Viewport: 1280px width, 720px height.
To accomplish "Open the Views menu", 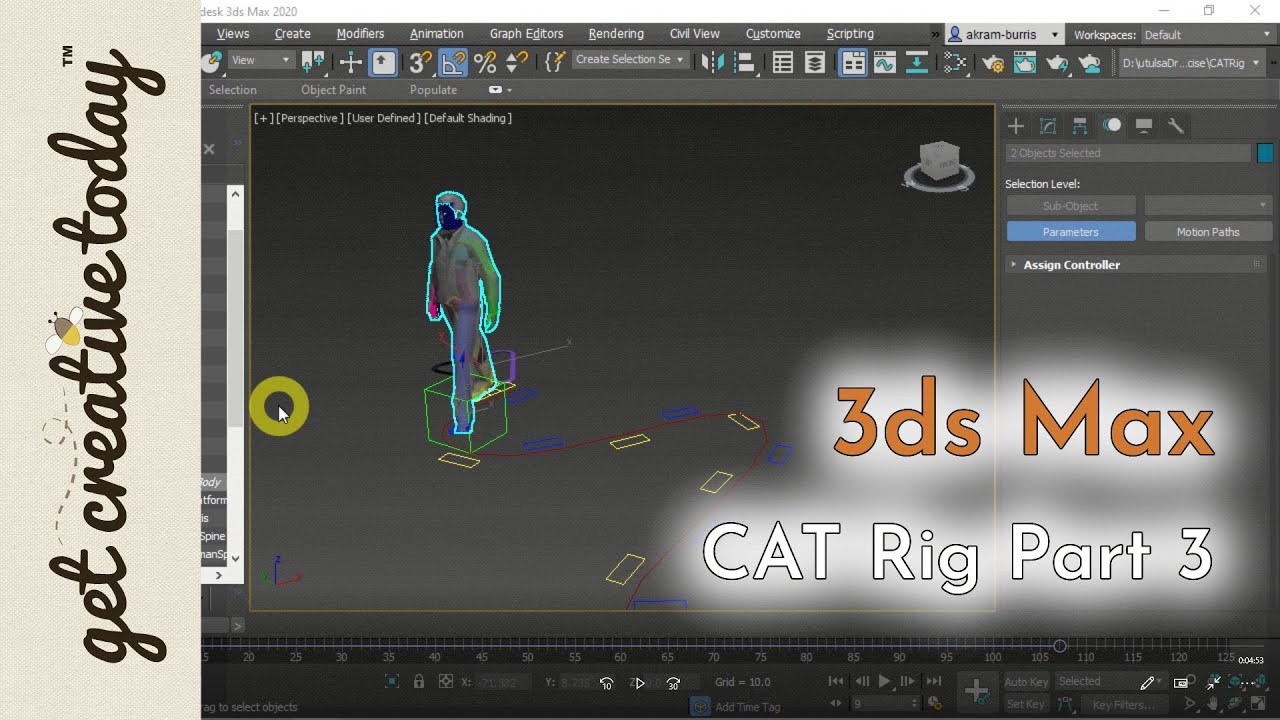I will [x=233, y=34].
